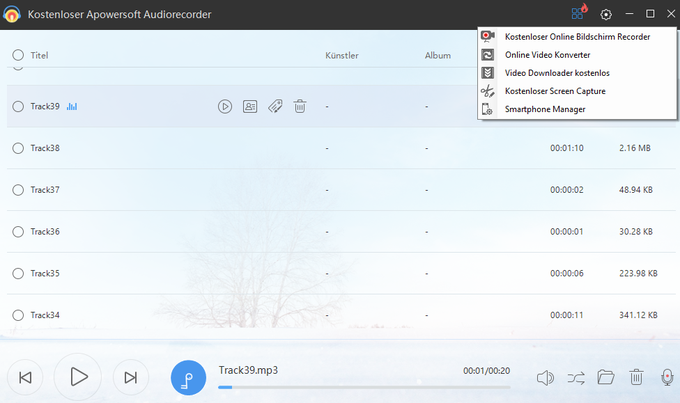The width and height of the screenshot is (680, 403).
Task: Select the Track34 radio button
Action: coord(18,315)
